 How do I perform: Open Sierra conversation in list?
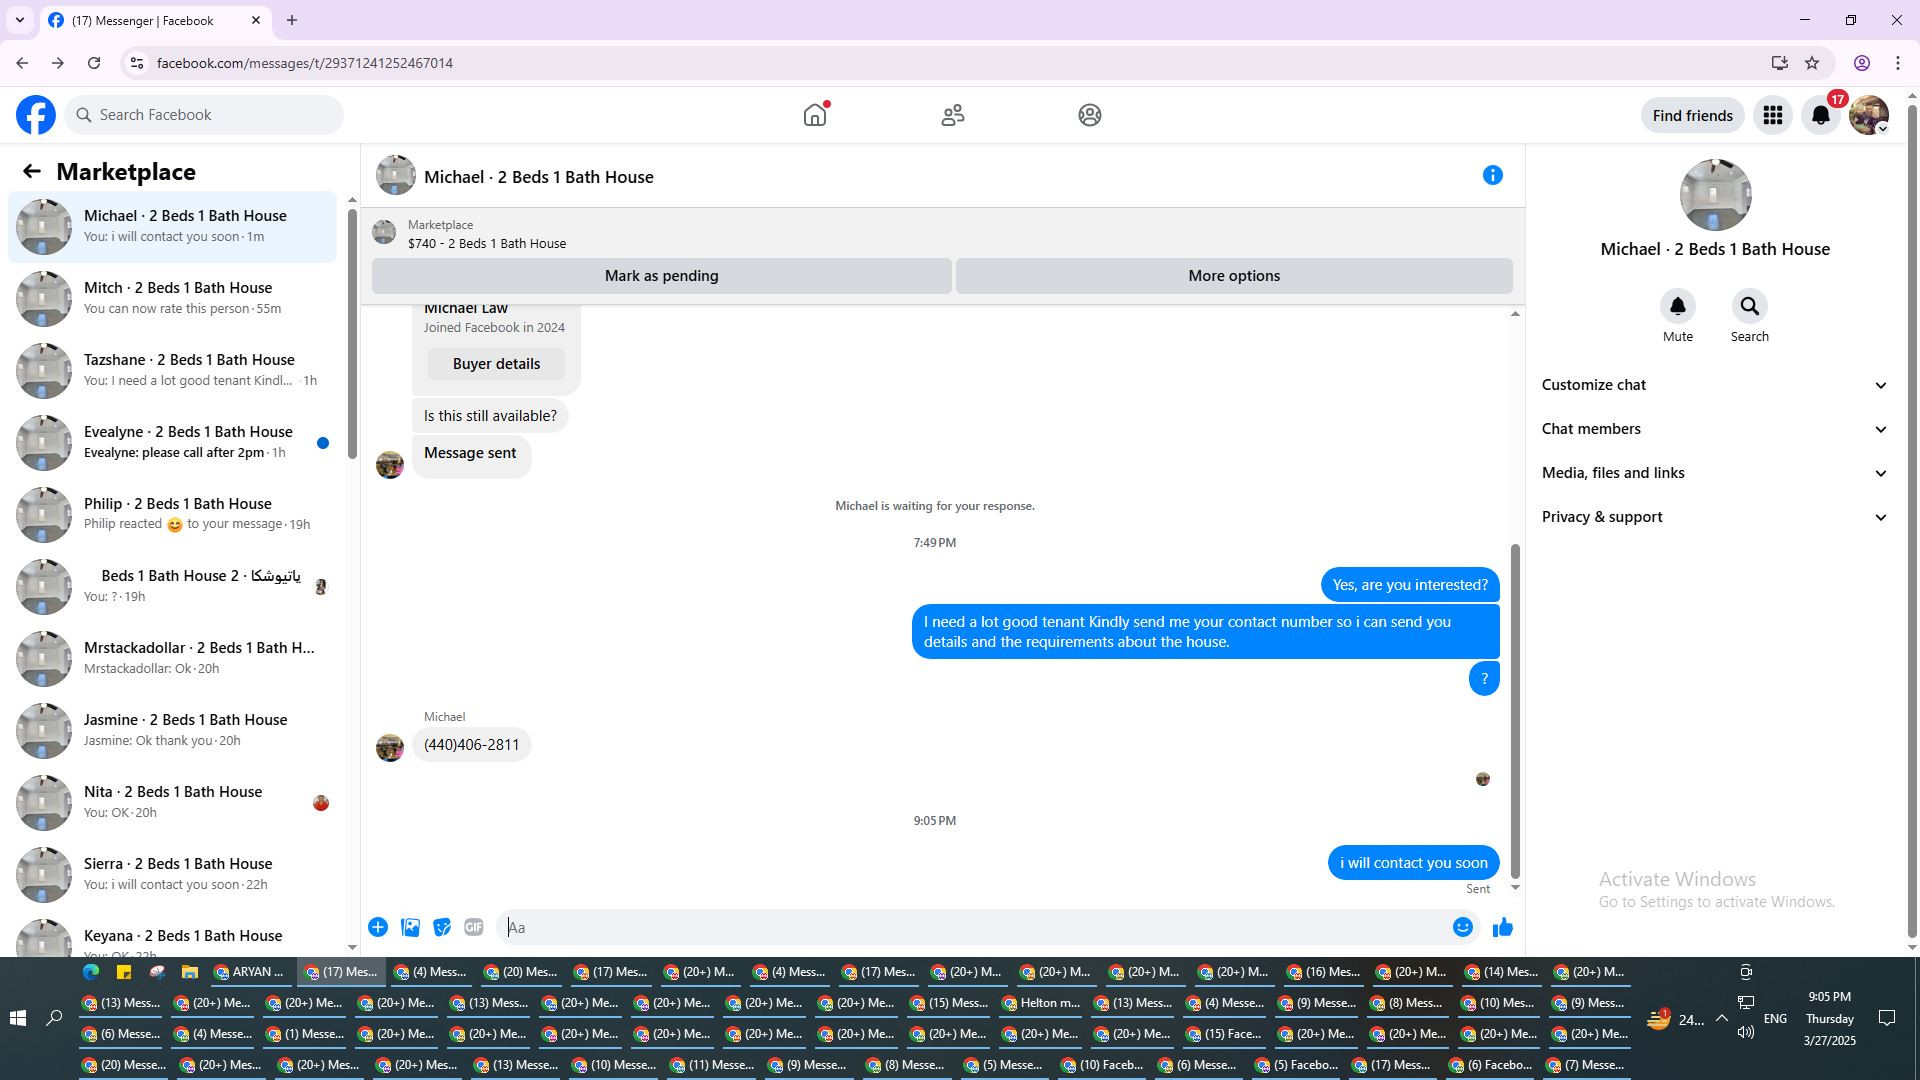point(173,875)
